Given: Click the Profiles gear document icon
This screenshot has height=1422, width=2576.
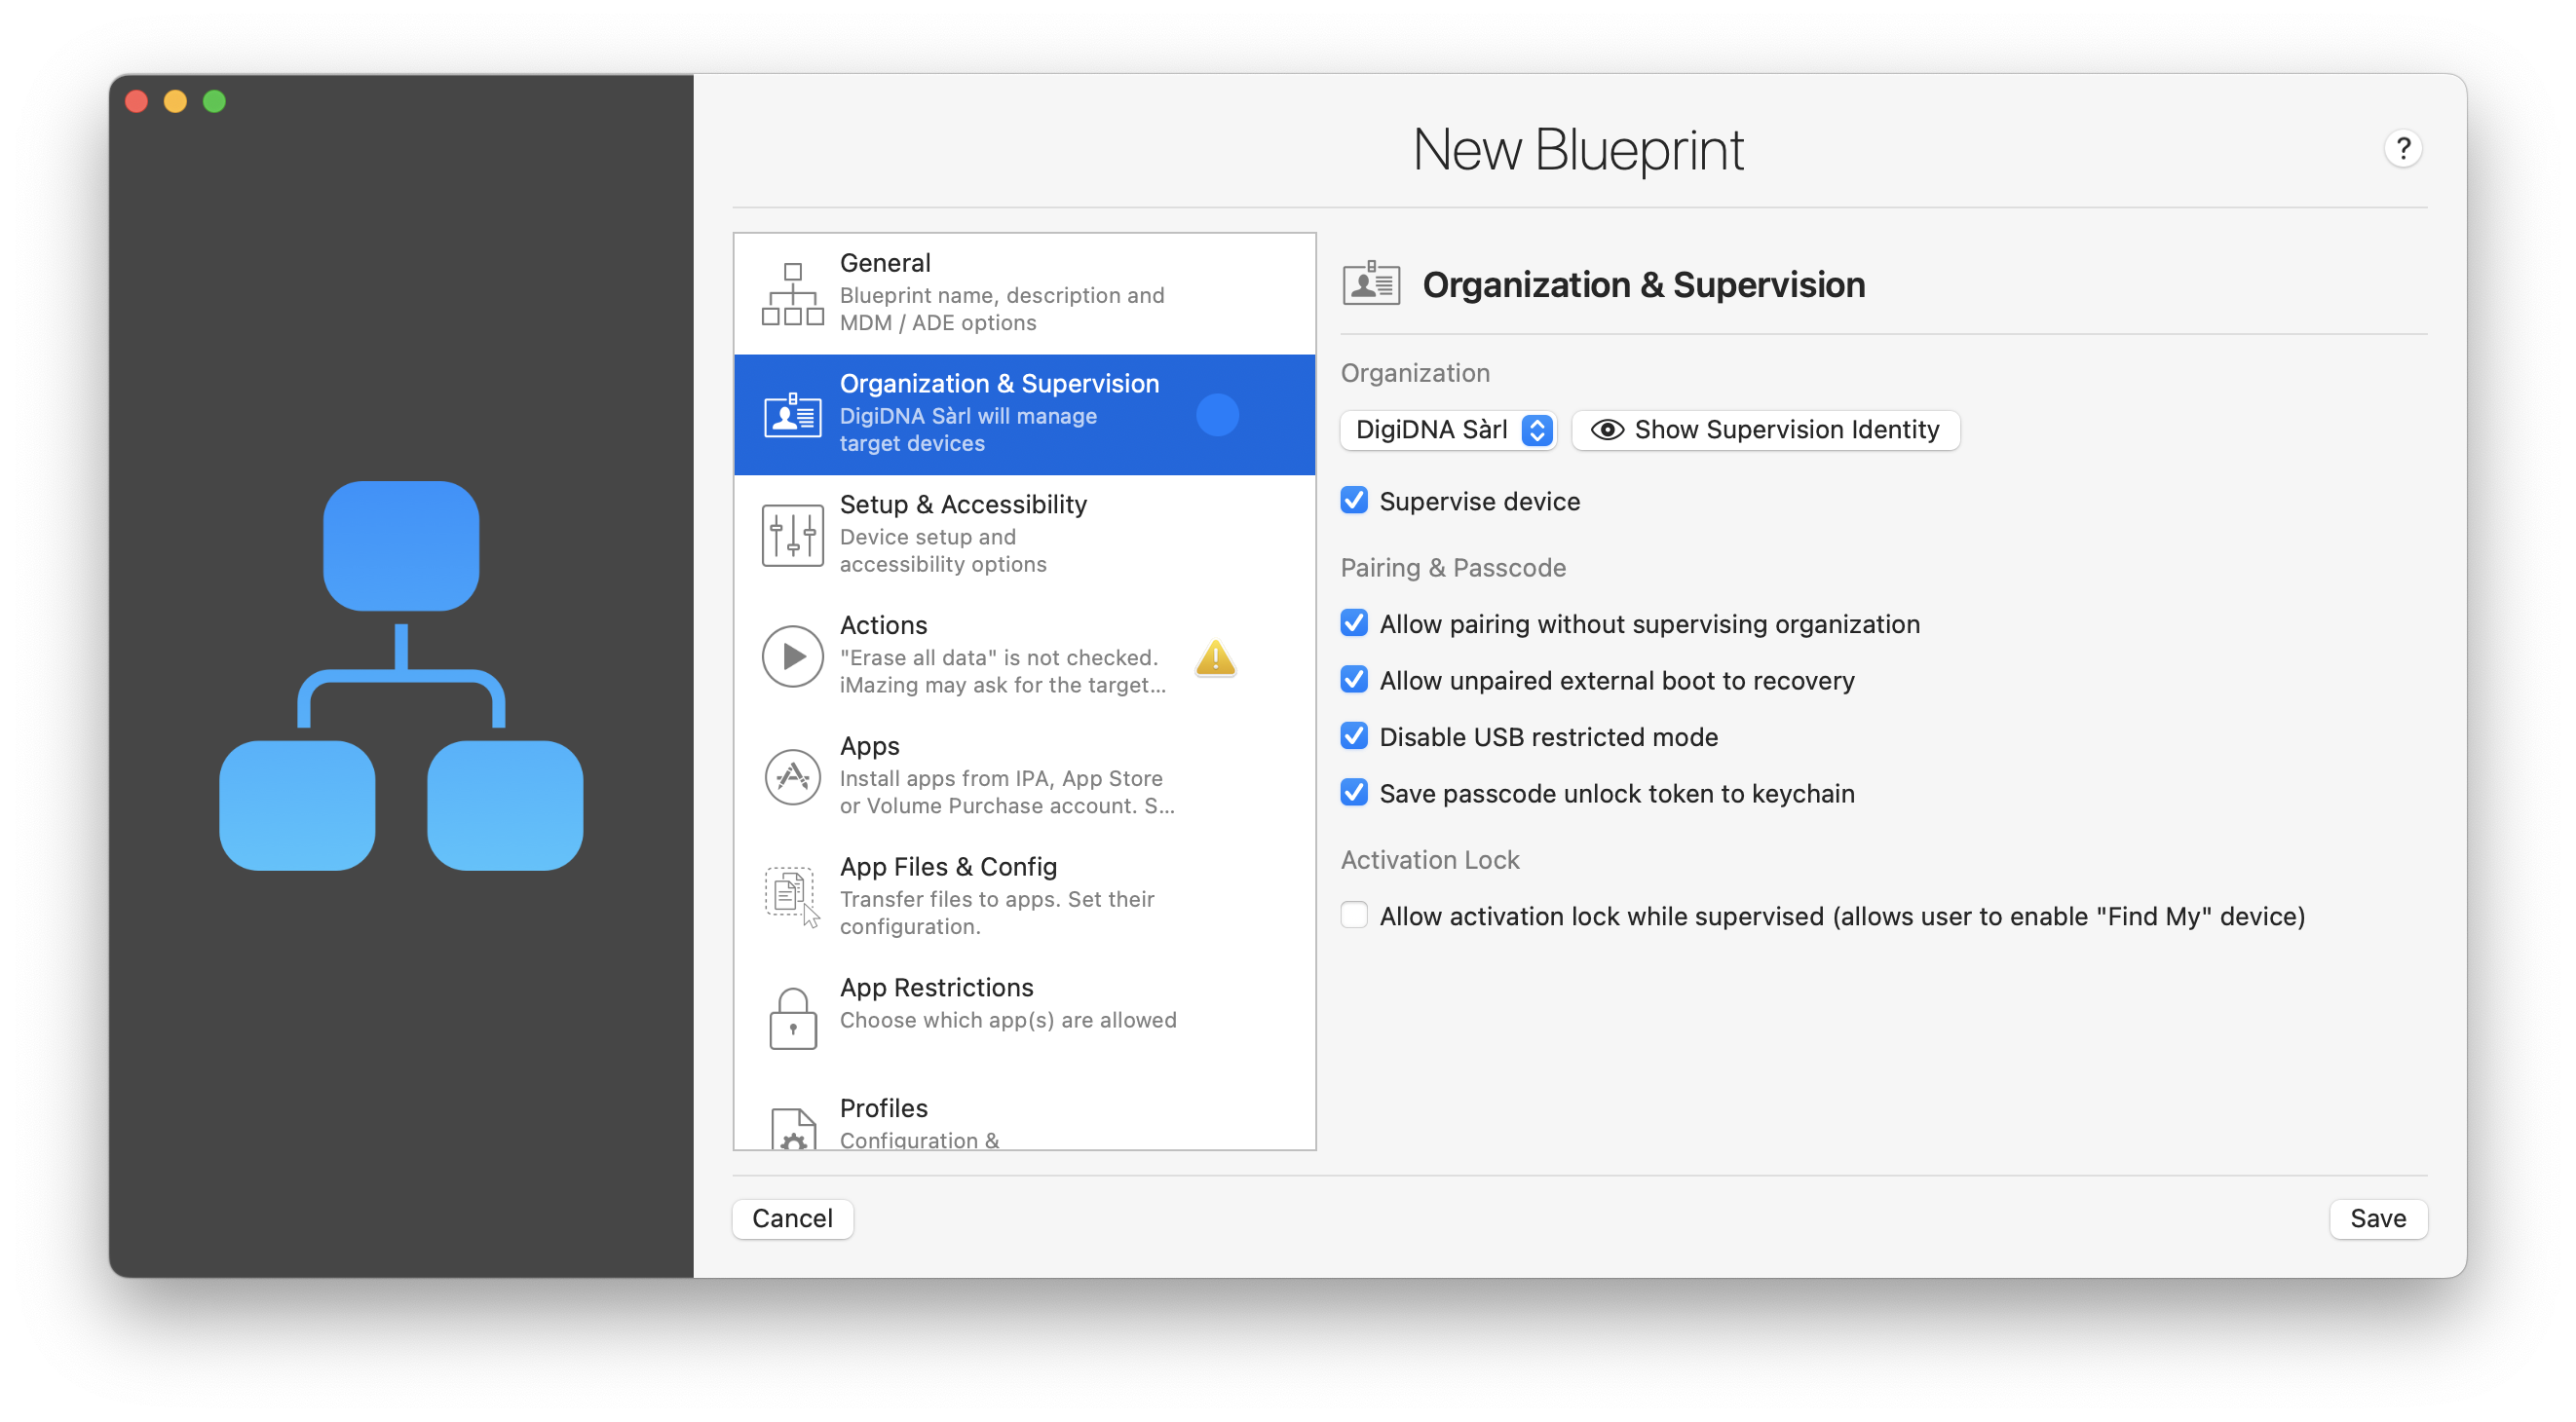Looking at the screenshot, I should click(x=792, y=1129).
